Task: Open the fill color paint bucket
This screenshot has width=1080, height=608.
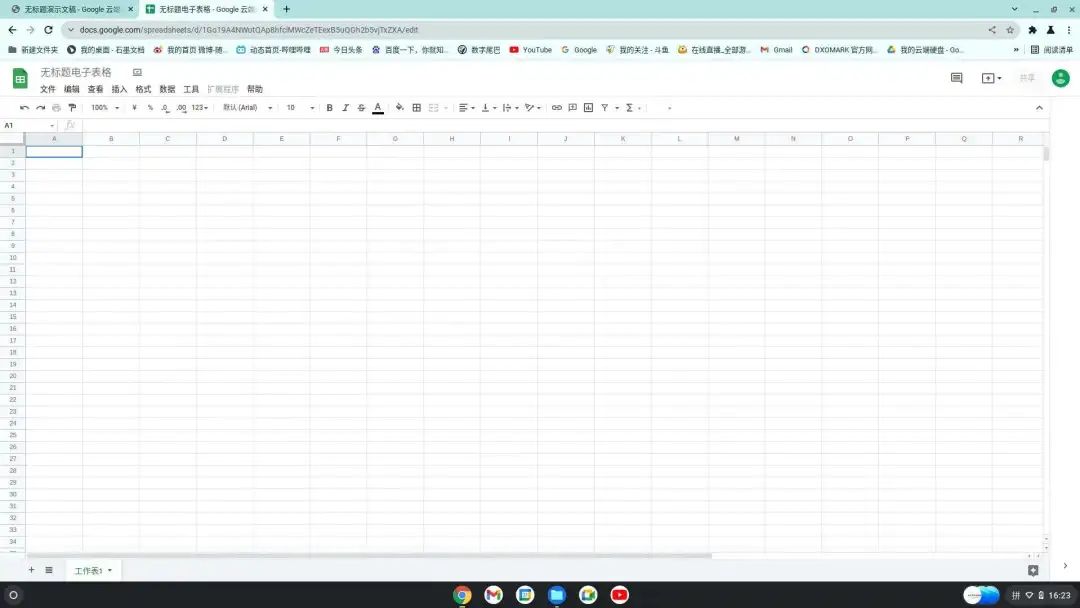Action: pyautogui.click(x=400, y=108)
